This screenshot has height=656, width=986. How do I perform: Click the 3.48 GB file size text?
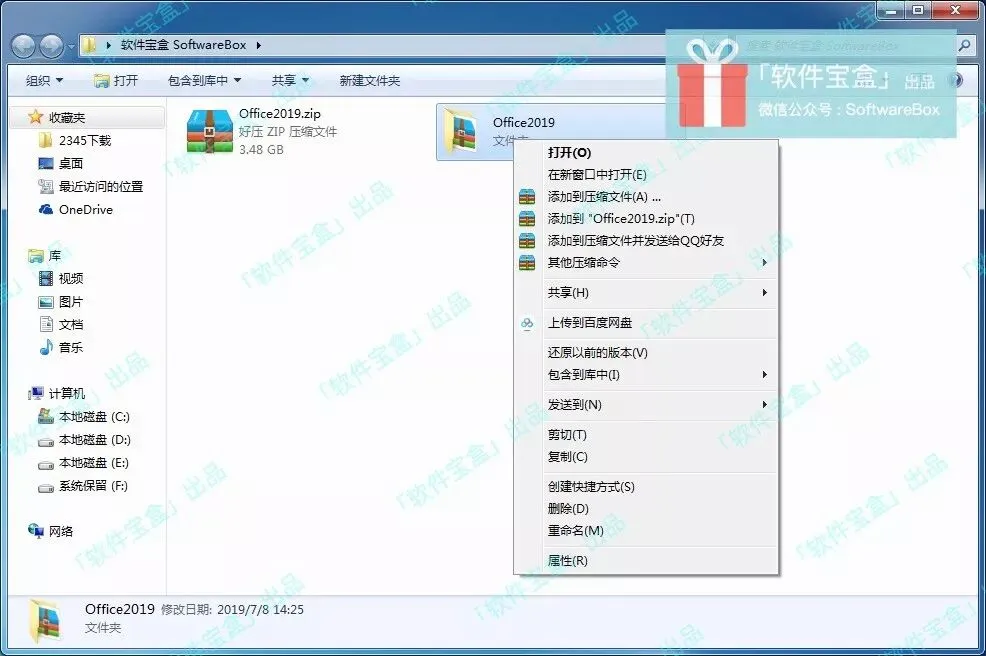tap(261, 150)
